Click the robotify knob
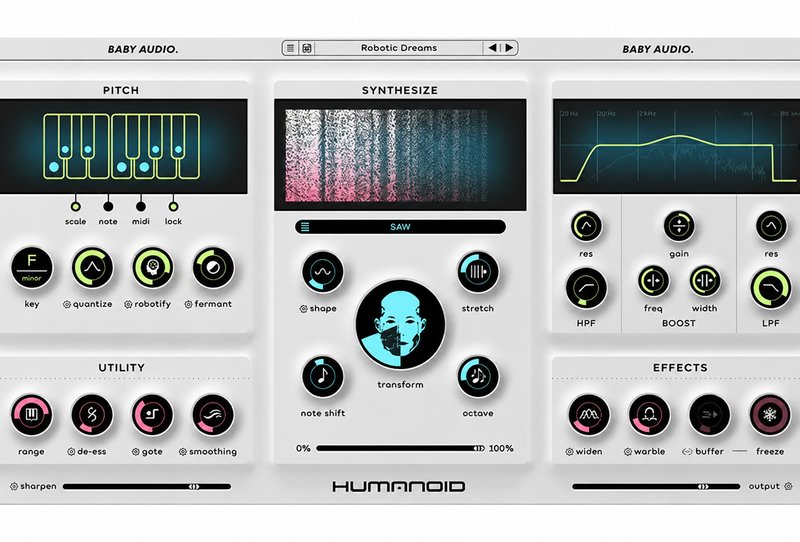Screen dimensions: 800x542 pos(153,268)
